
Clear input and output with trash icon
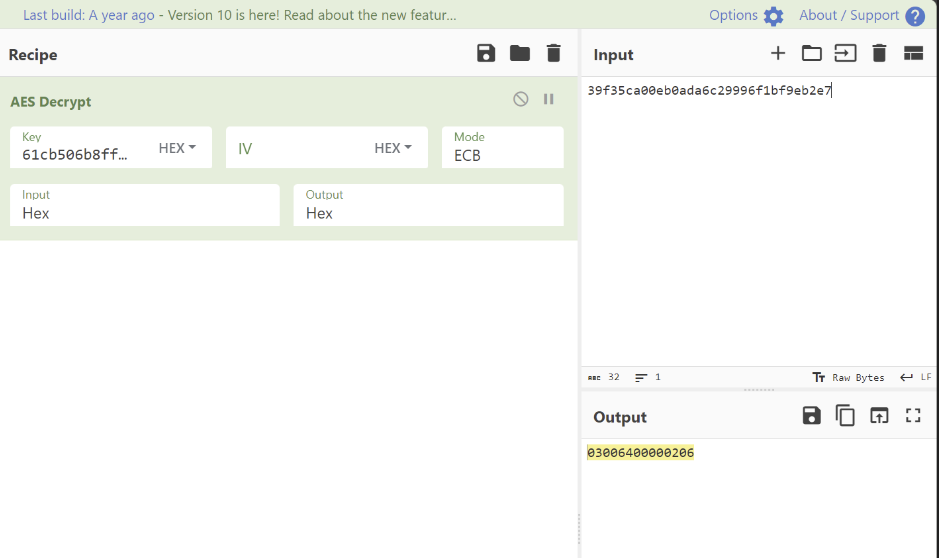(879, 53)
